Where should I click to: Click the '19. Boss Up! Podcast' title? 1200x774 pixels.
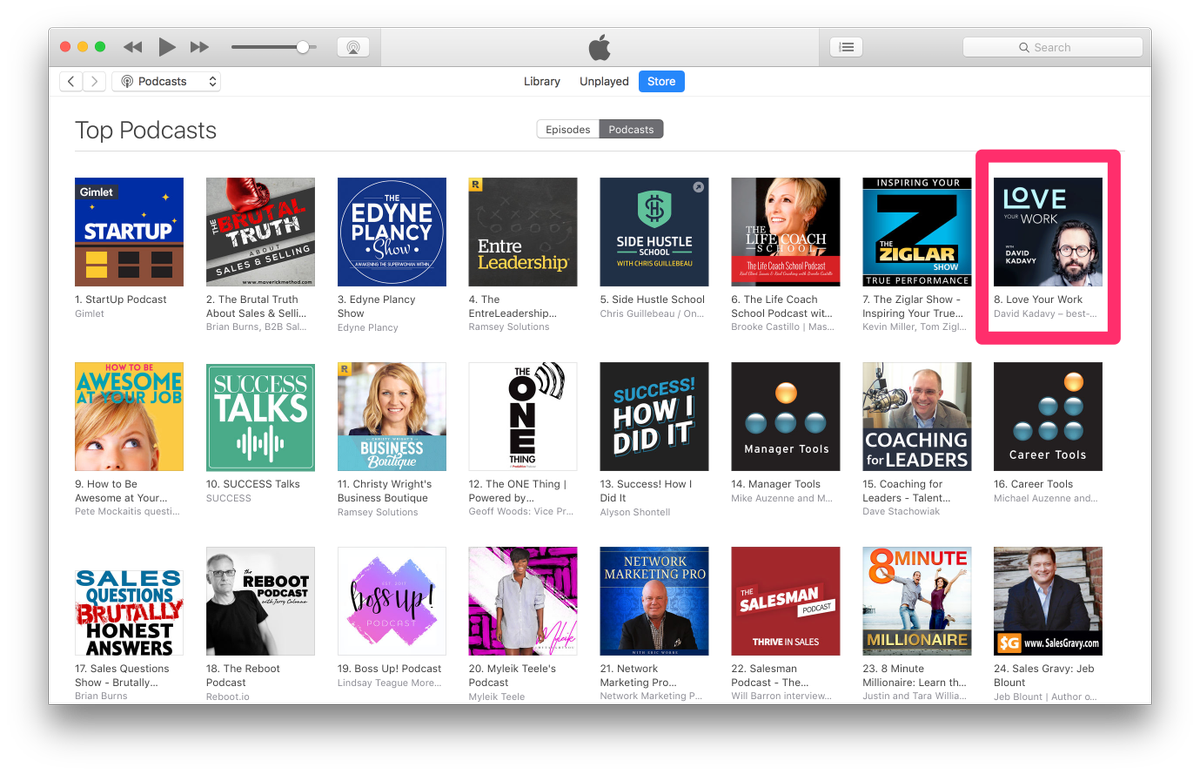tap(389, 668)
